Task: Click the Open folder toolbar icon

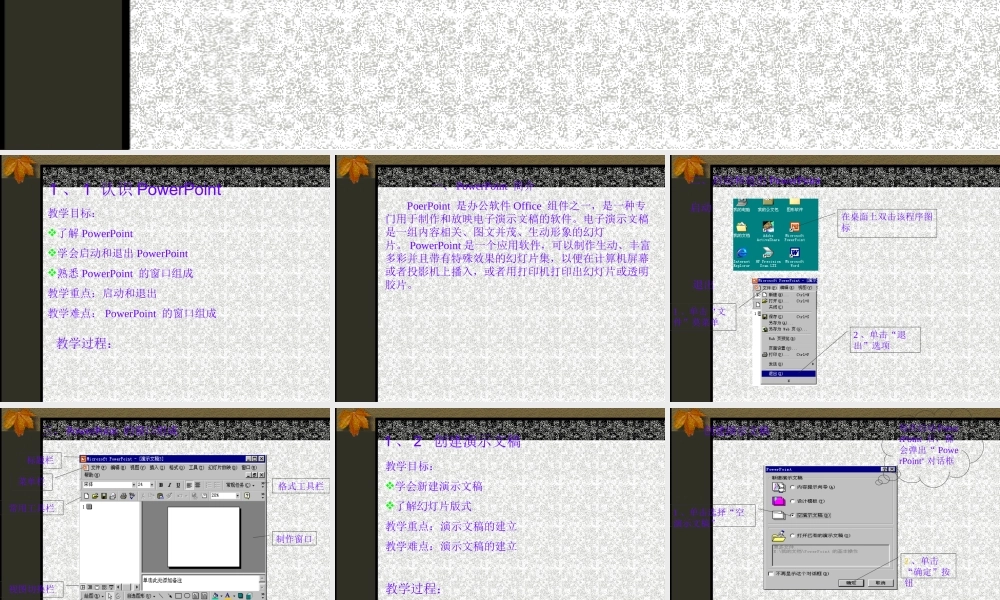Action: coord(95,496)
